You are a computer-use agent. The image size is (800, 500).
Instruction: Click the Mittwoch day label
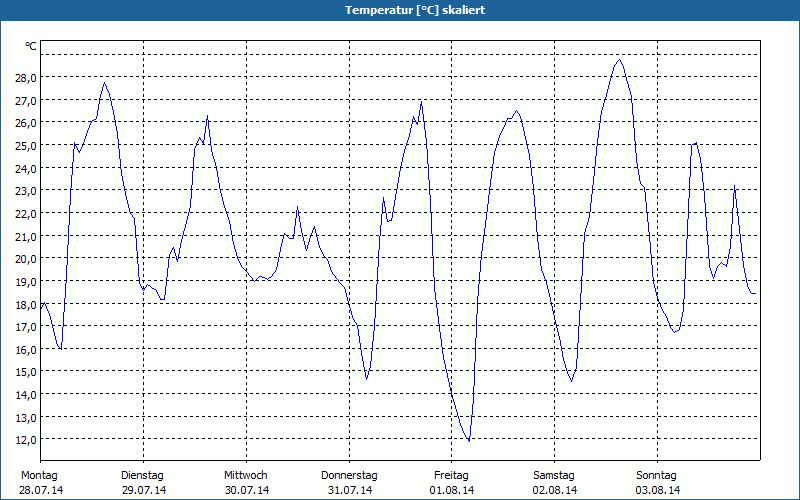tap(245, 476)
